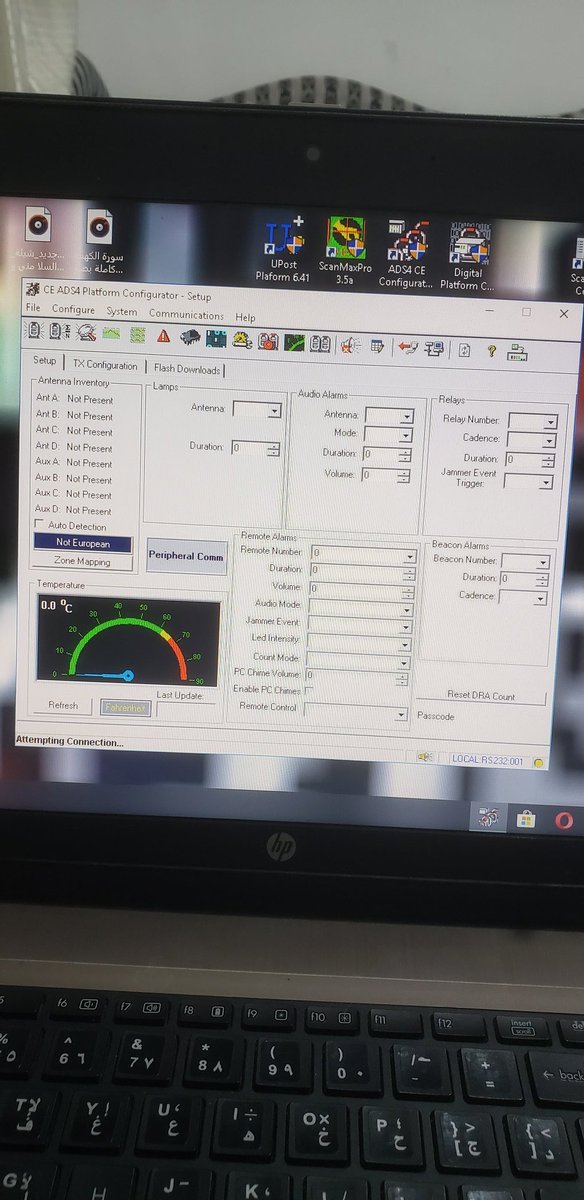The height and width of the screenshot is (1200, 584).
Task: Click the Zone Mapping button
Action: (83, 562)
